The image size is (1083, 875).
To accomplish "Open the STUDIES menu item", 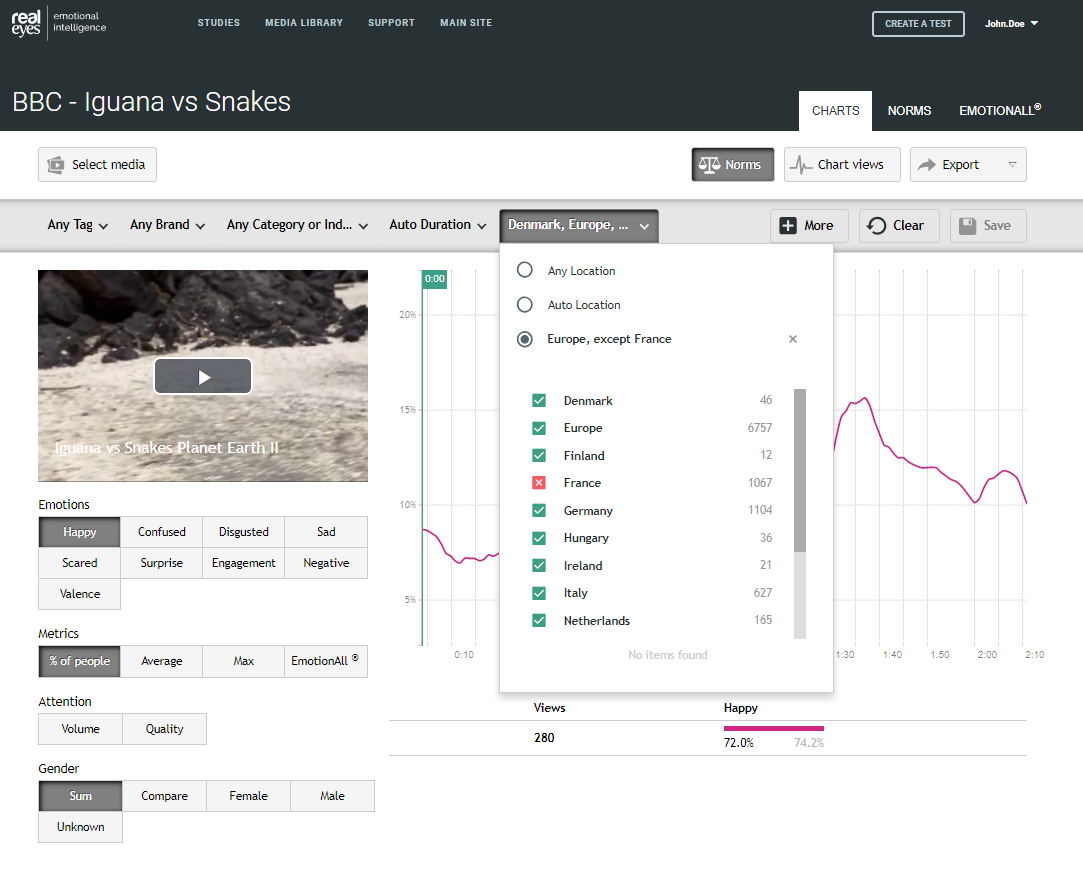I will click(219, 23).
